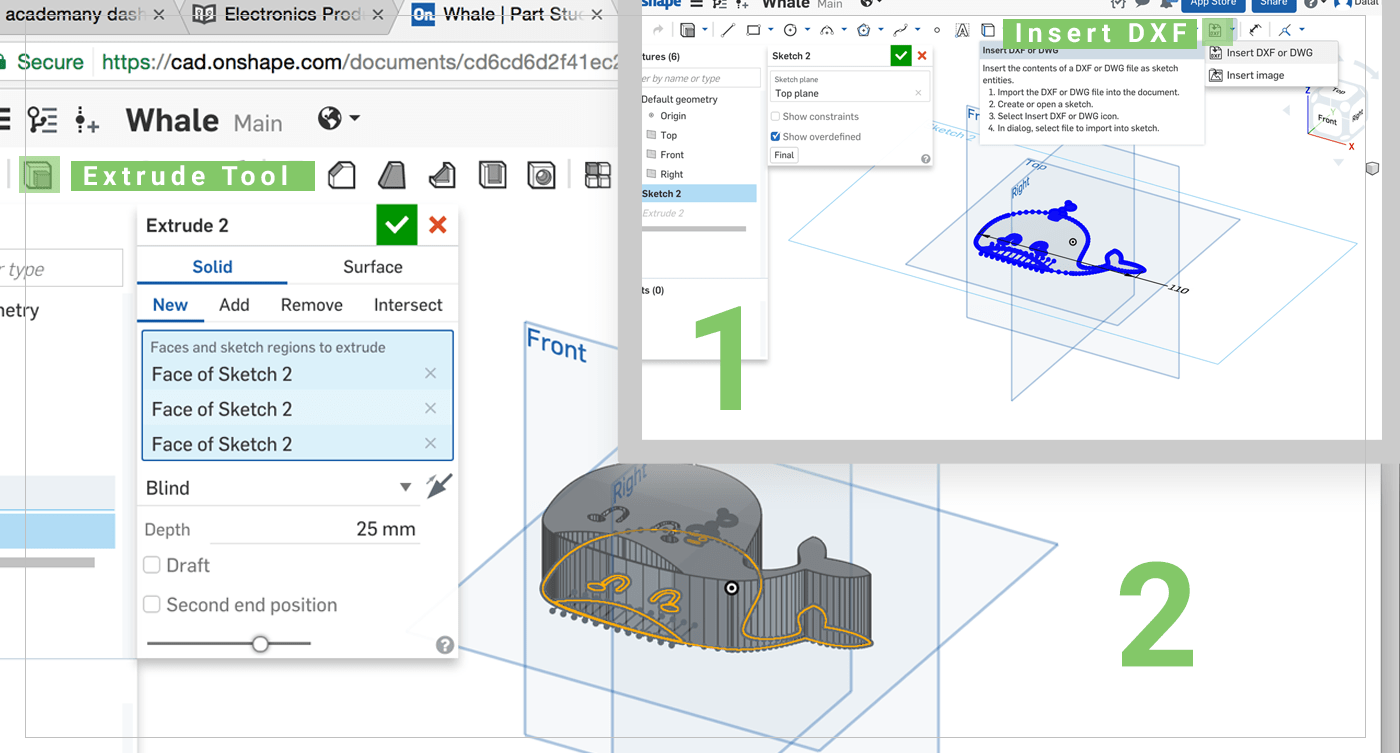Open help icon in Sketch 2 dialog

pos(925,159)
